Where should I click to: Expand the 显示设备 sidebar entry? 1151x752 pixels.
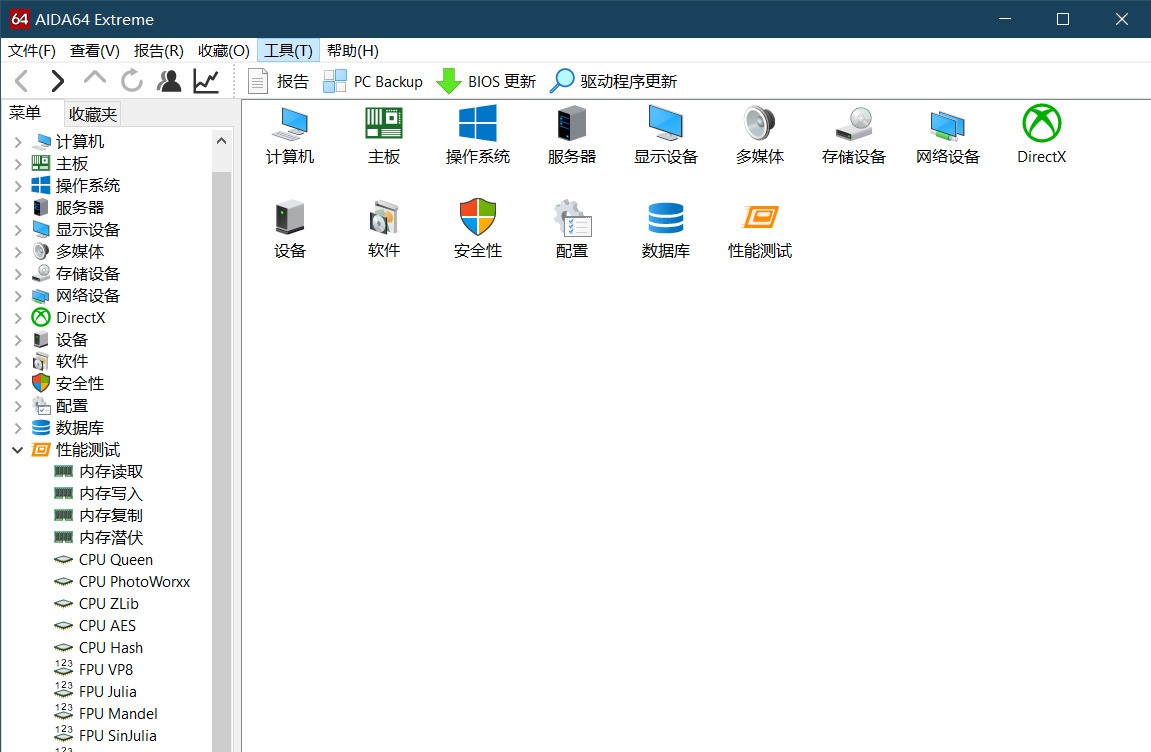click(17, 229)
